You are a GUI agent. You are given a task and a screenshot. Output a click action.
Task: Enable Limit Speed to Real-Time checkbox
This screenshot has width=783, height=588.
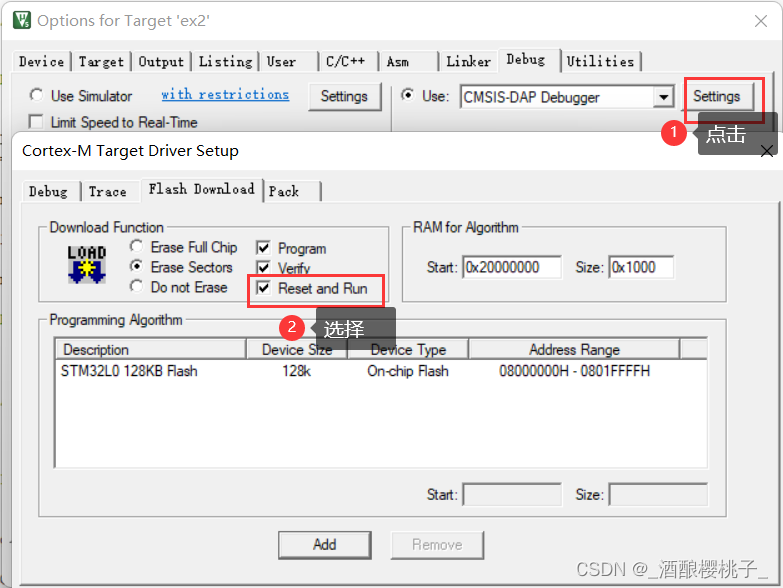(x=36, y=122)
